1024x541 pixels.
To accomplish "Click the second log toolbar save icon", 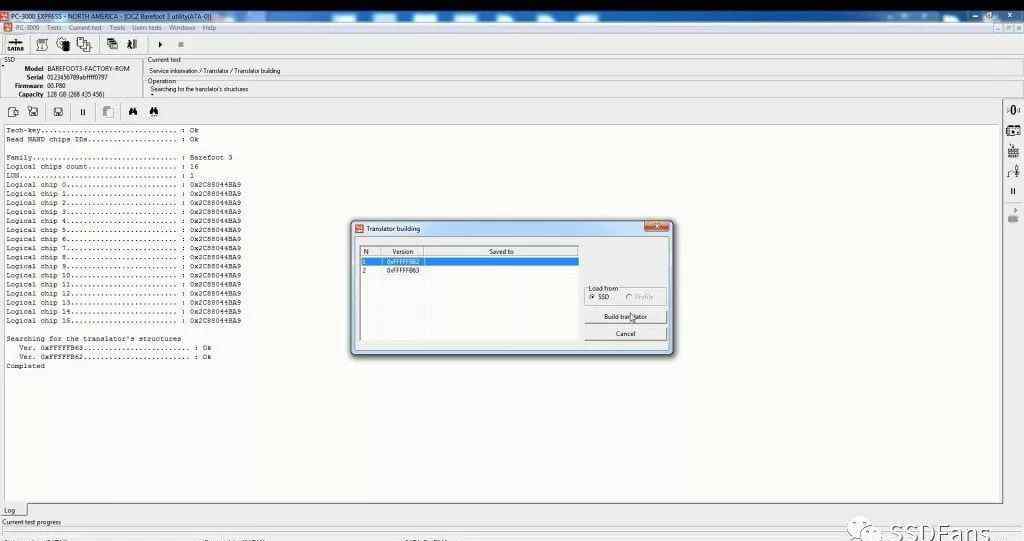I will click(33, 112).
